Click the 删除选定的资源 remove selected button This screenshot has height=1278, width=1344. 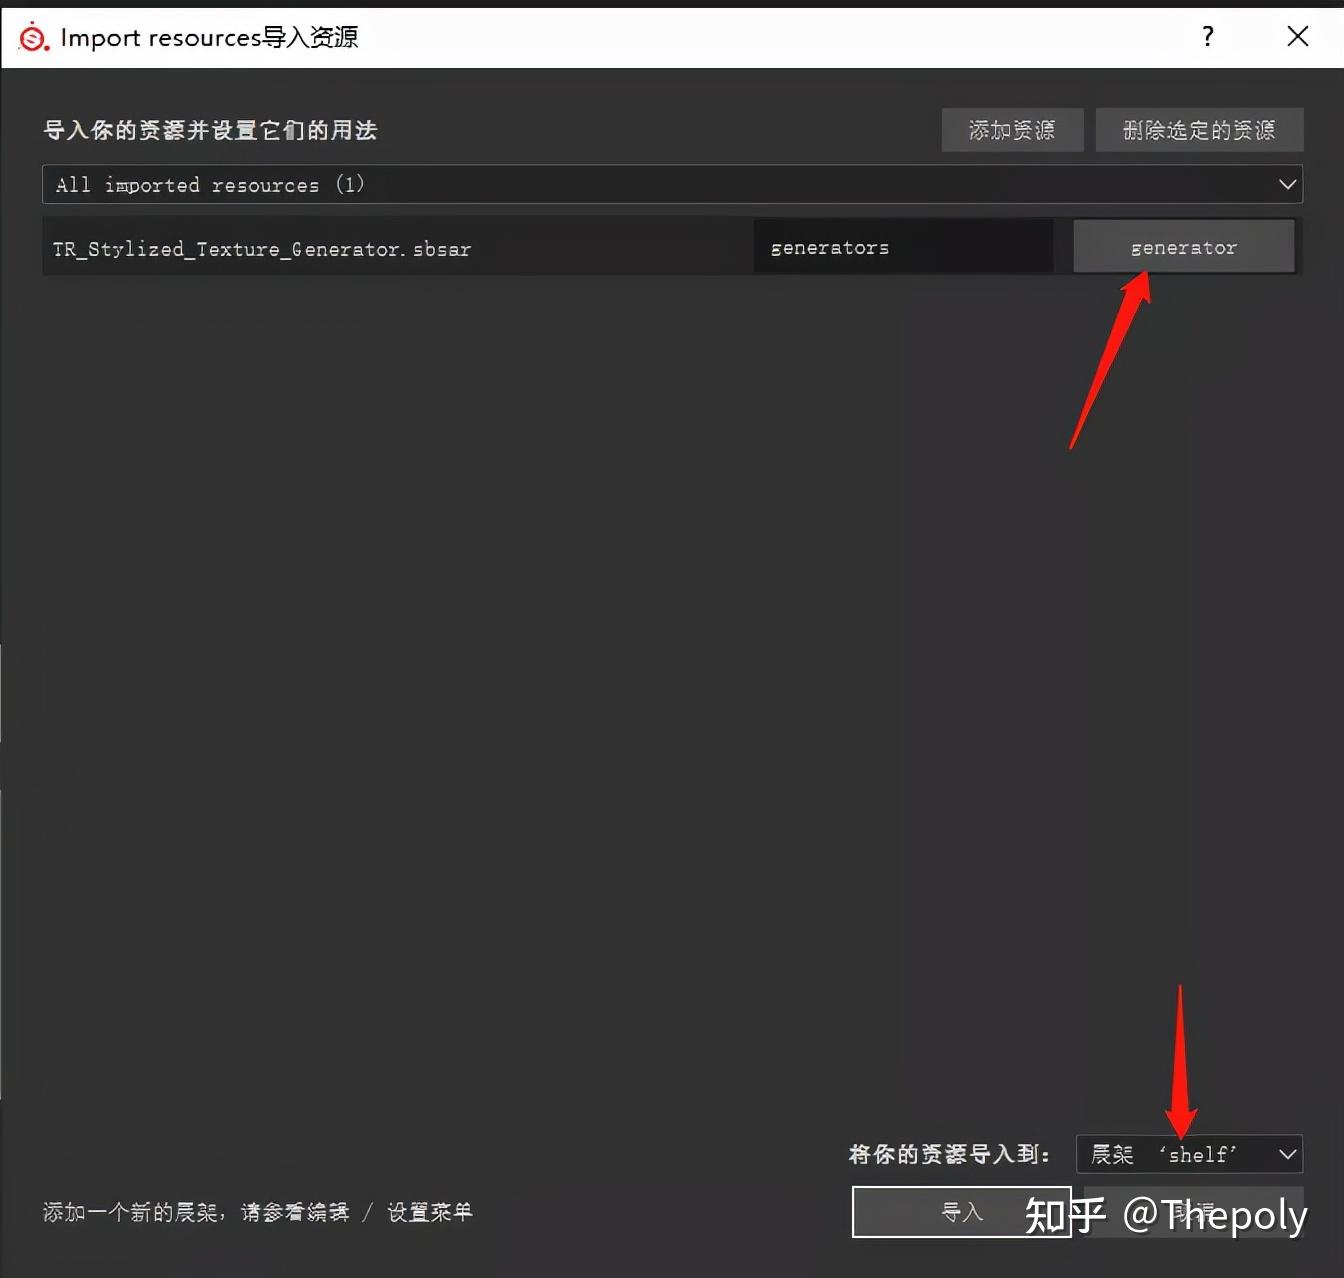[x=1199, y=130]
